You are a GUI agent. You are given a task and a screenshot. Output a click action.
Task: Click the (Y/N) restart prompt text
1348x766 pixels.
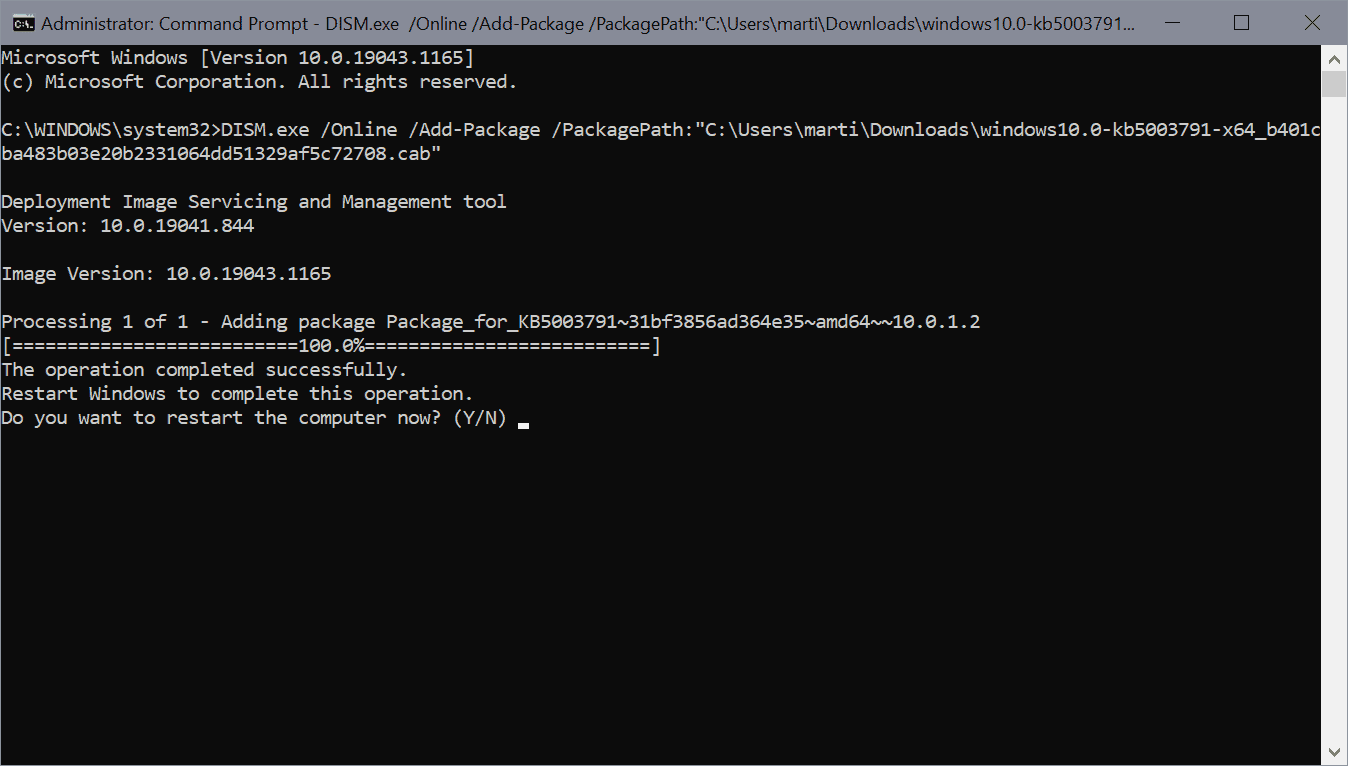(480, 418)
